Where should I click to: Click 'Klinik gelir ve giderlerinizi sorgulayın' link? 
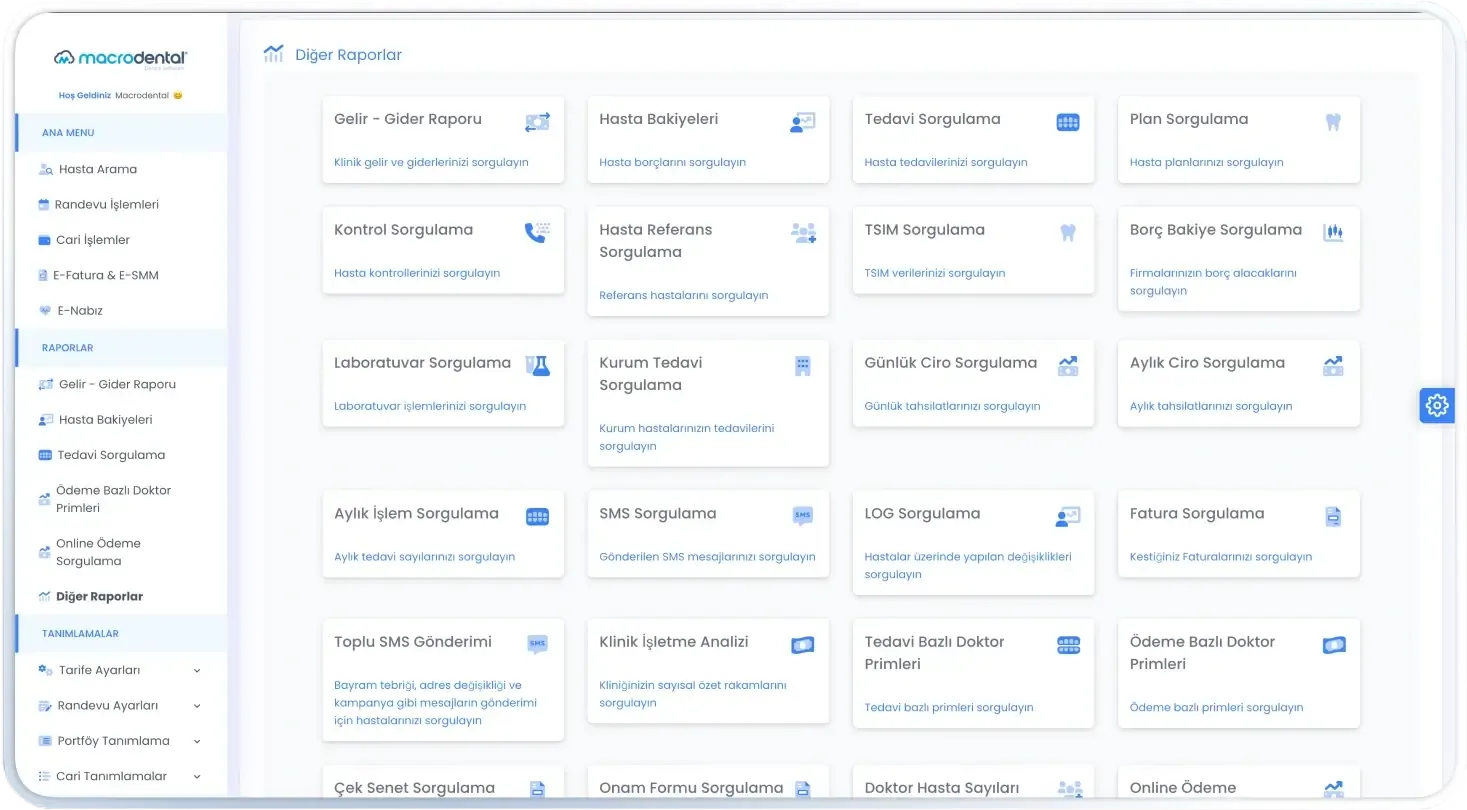(431, 162)
